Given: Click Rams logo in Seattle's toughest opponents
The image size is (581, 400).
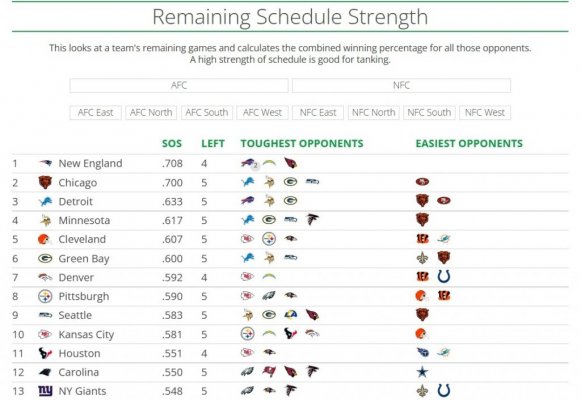Looking at the screenshot, I should pyautogui.click(x=290, y=314).
